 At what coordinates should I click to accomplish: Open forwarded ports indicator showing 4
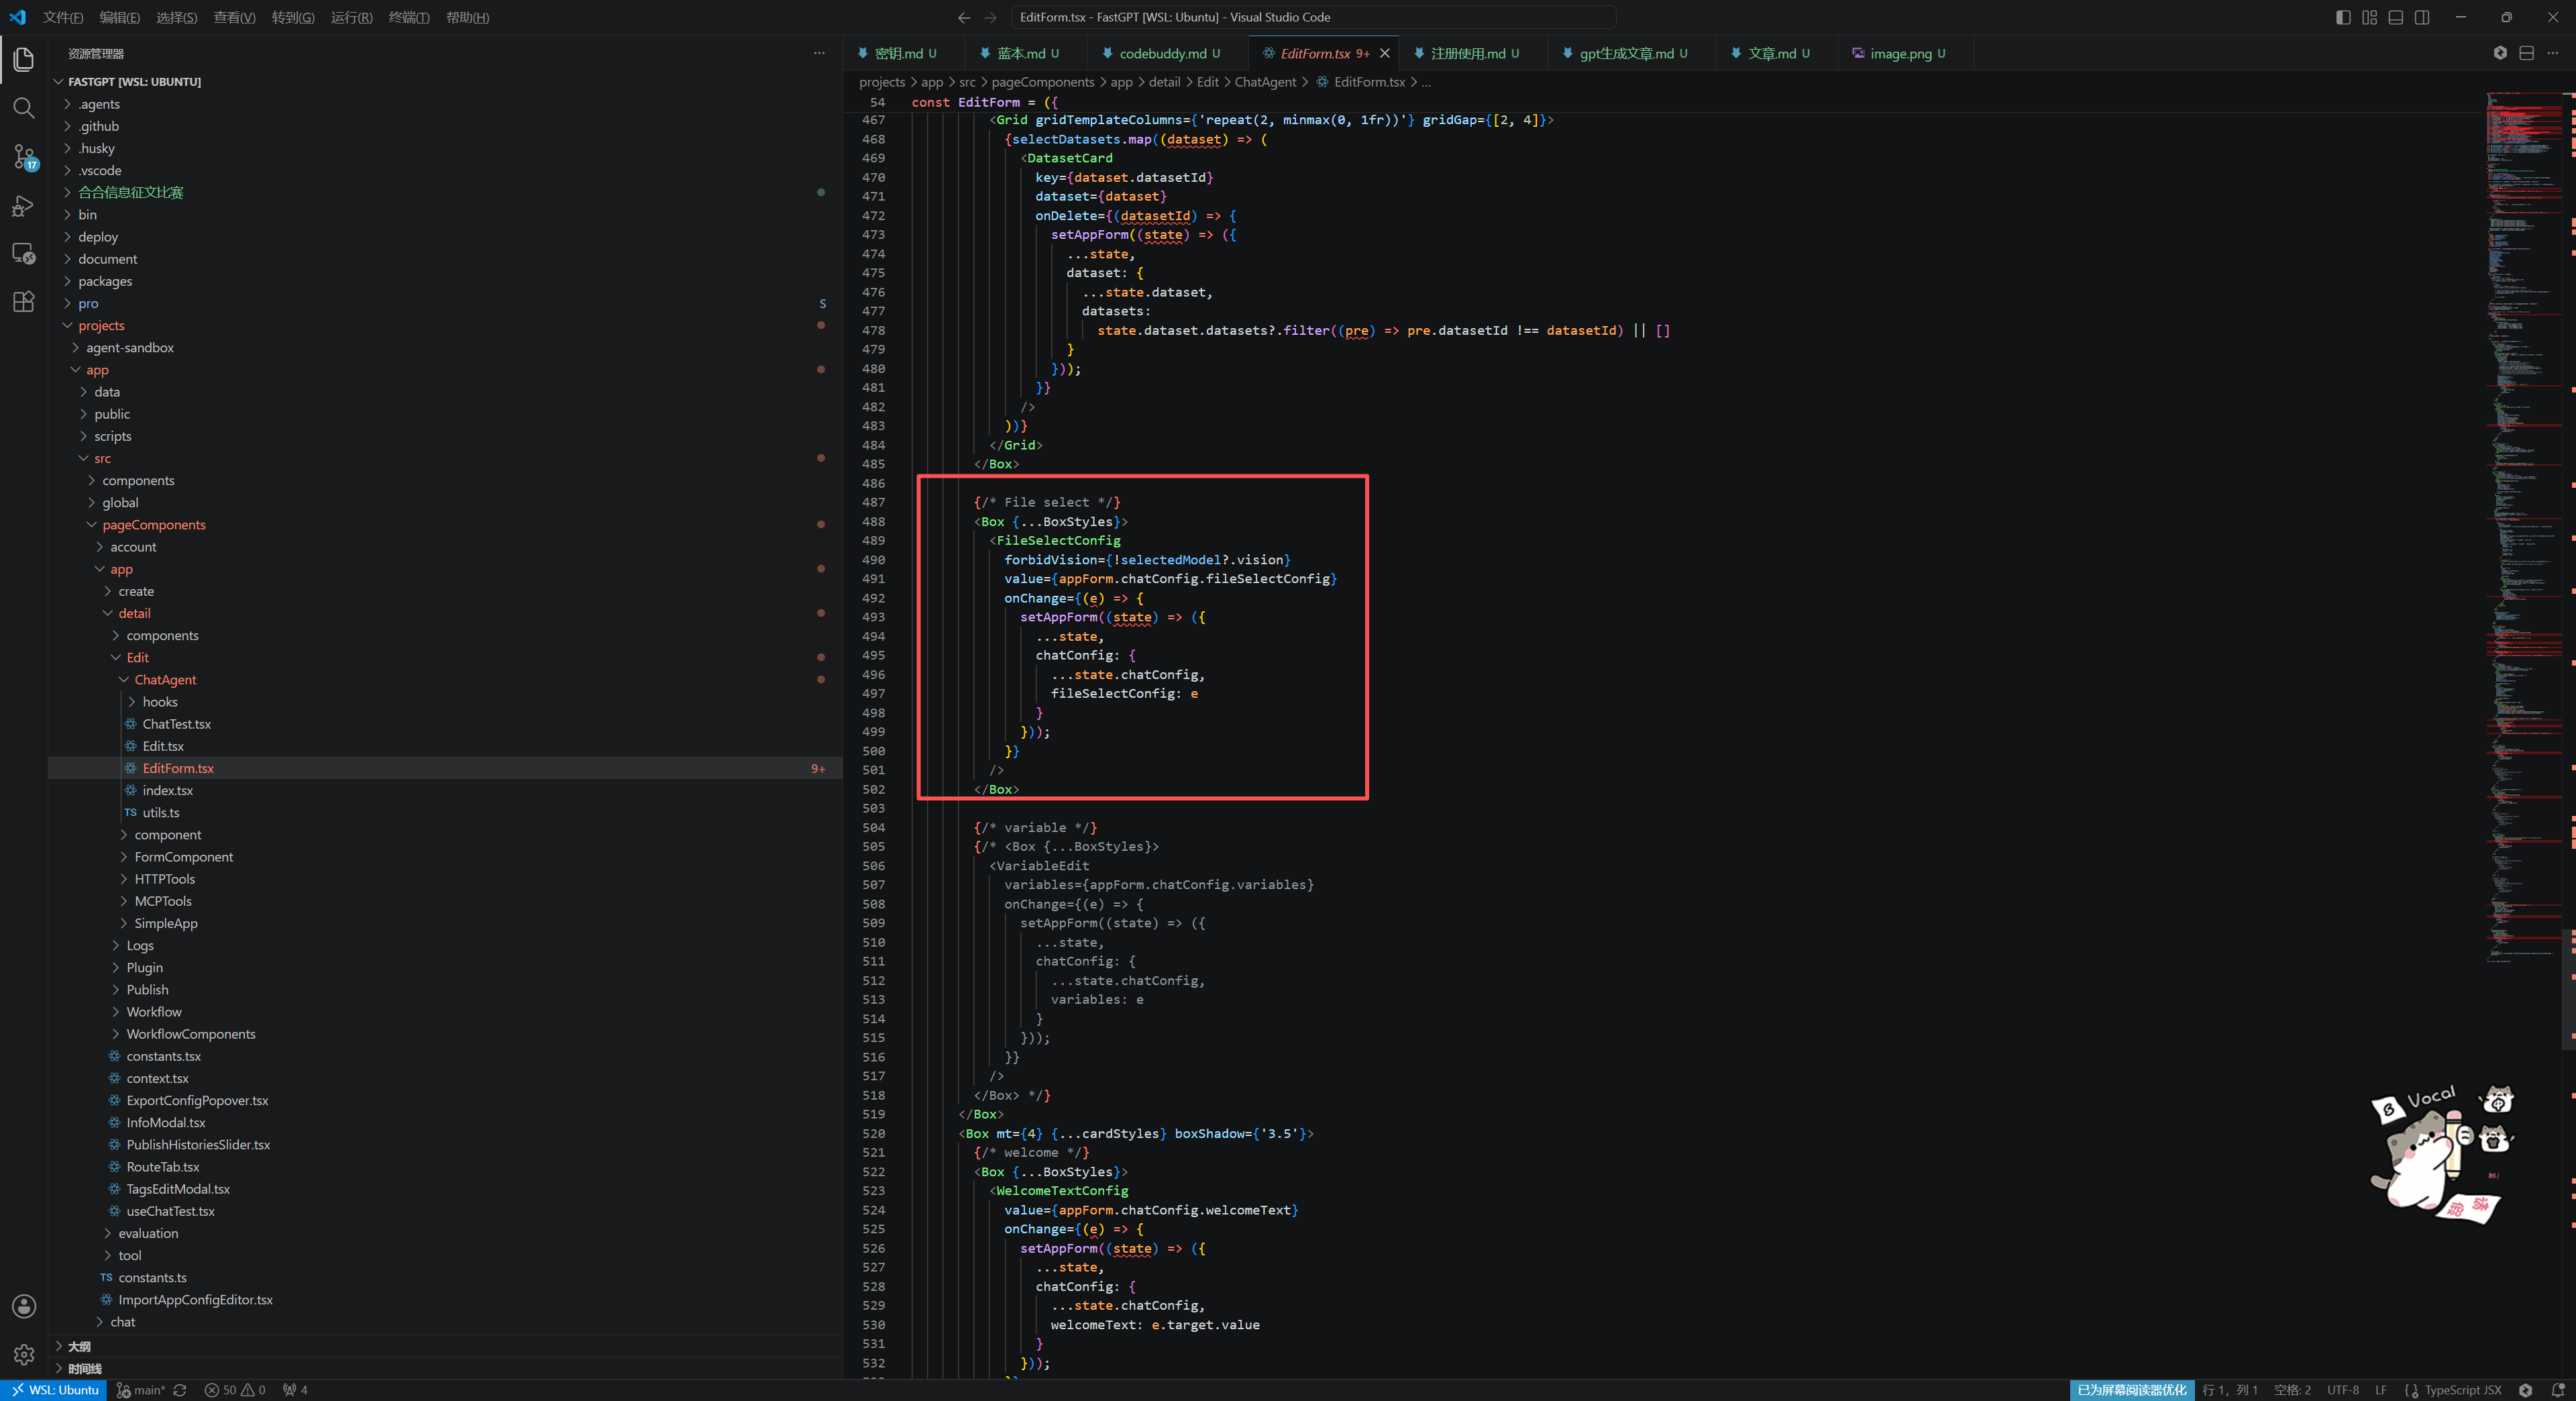tap(295, 1390)
